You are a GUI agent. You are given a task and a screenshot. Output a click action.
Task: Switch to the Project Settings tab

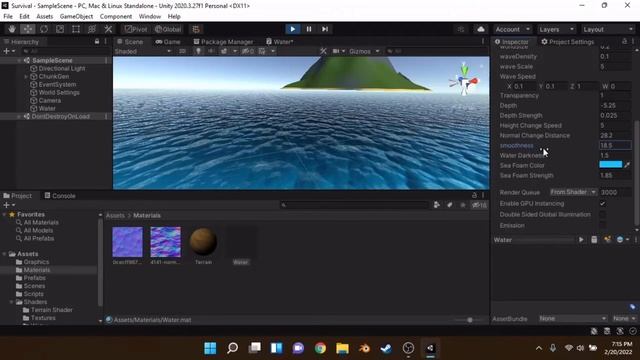coord(567,42)
